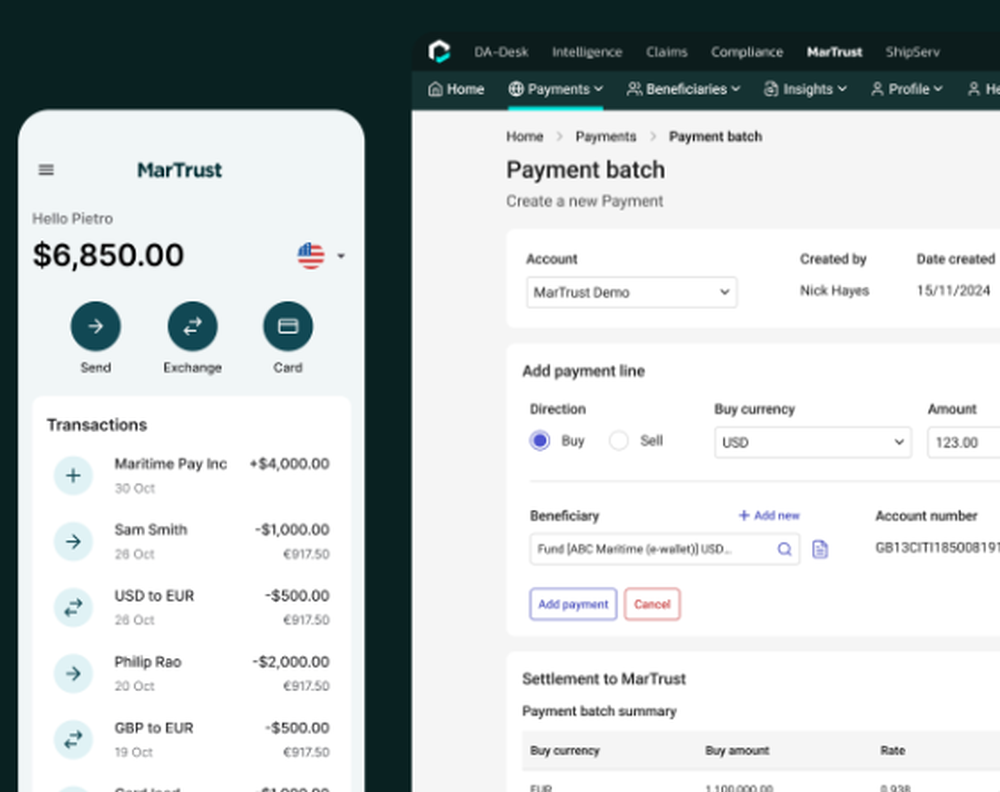Click the arrow icon for Sam Smith transaction
The image size is (1000, 792).
click(73, 541)
